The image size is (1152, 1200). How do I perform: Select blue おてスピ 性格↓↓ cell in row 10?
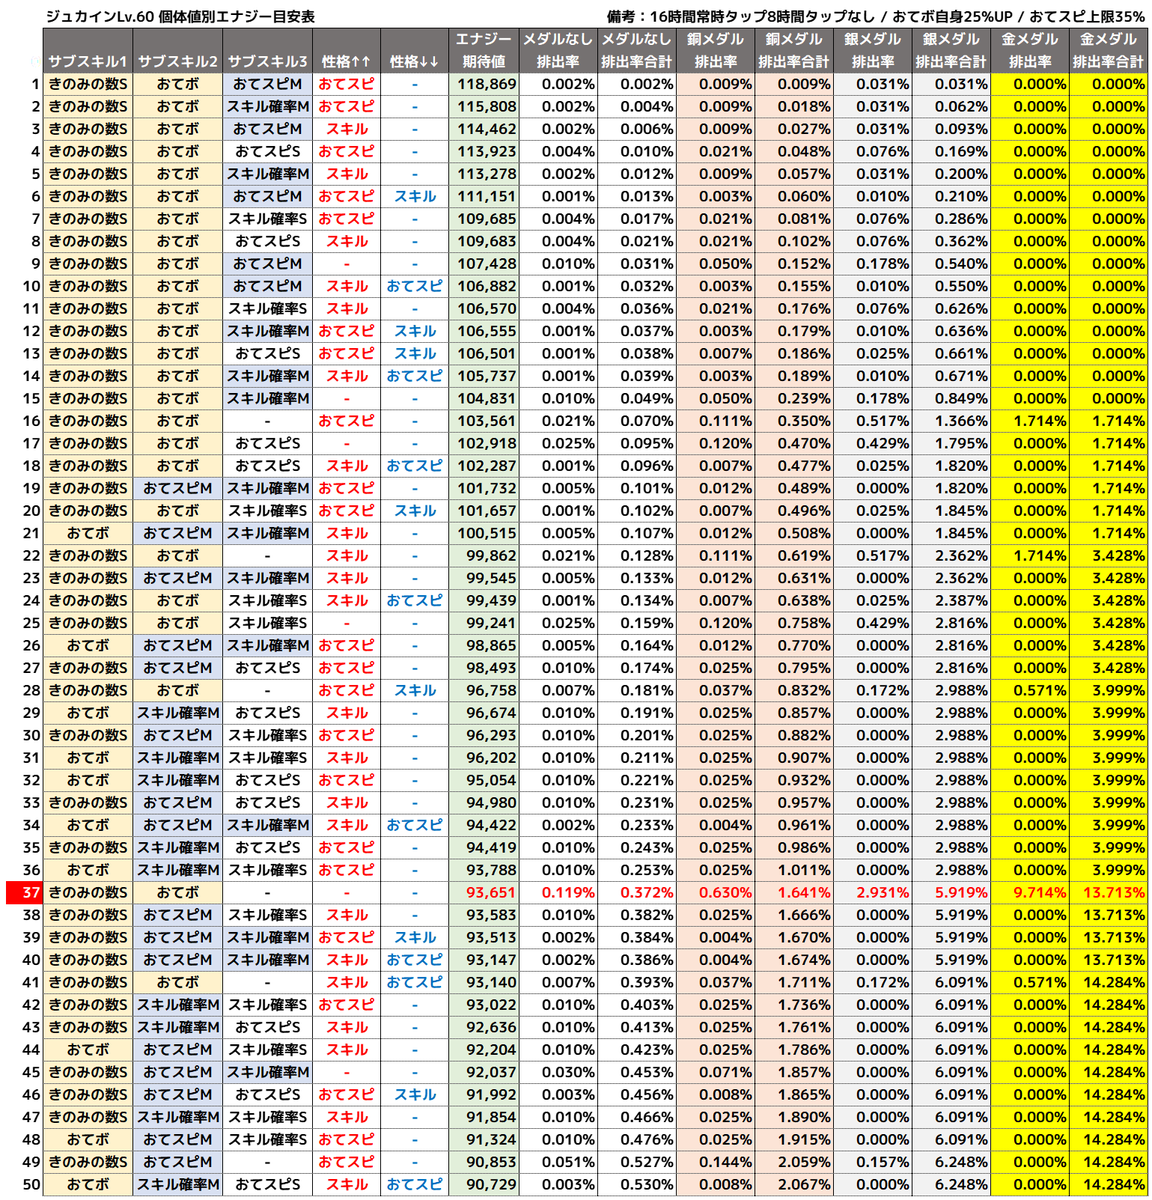pos(414,286)
